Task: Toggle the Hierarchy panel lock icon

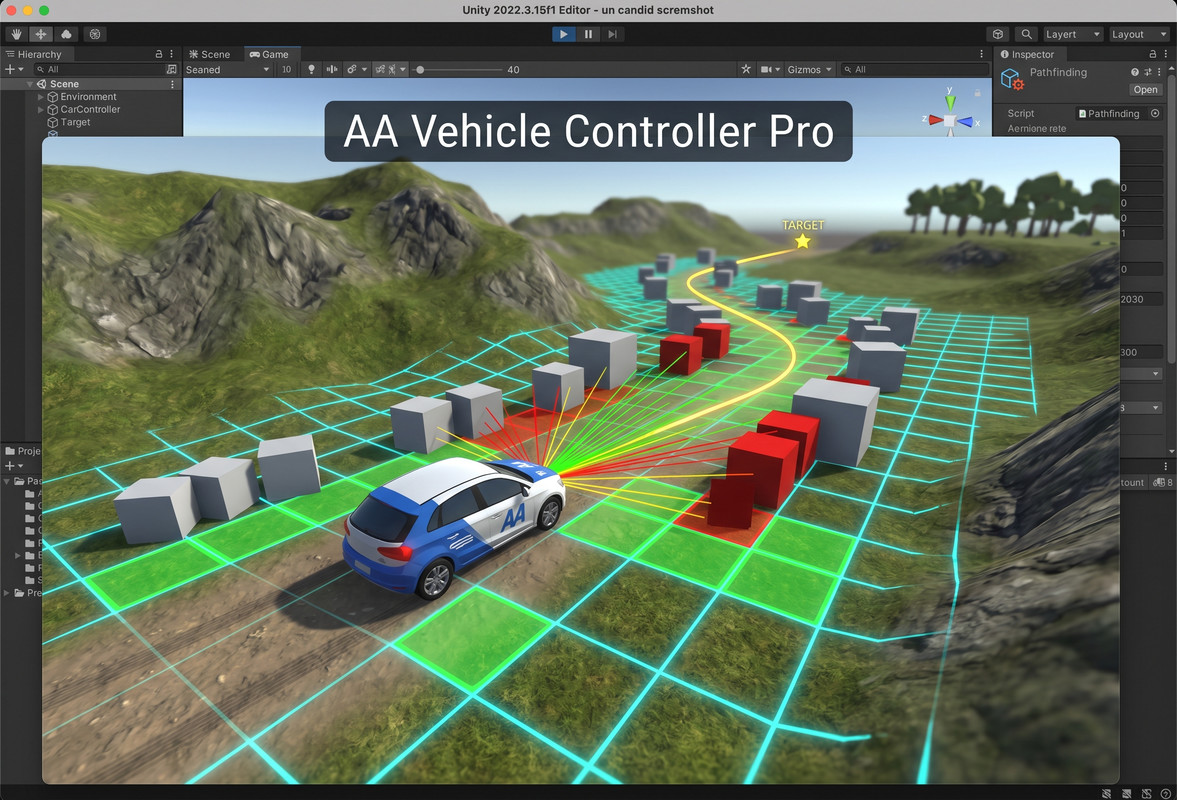Action: 158,54
